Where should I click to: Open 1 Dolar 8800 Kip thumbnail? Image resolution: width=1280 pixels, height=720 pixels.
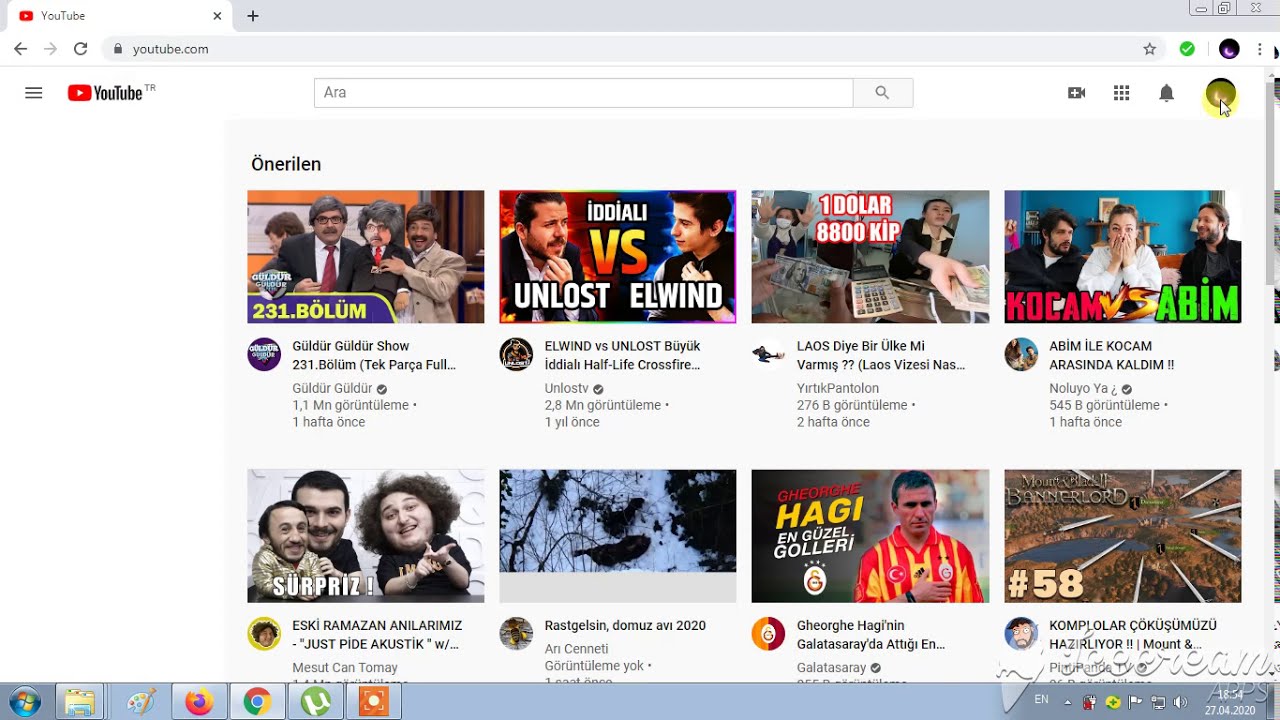pos(870,257)
